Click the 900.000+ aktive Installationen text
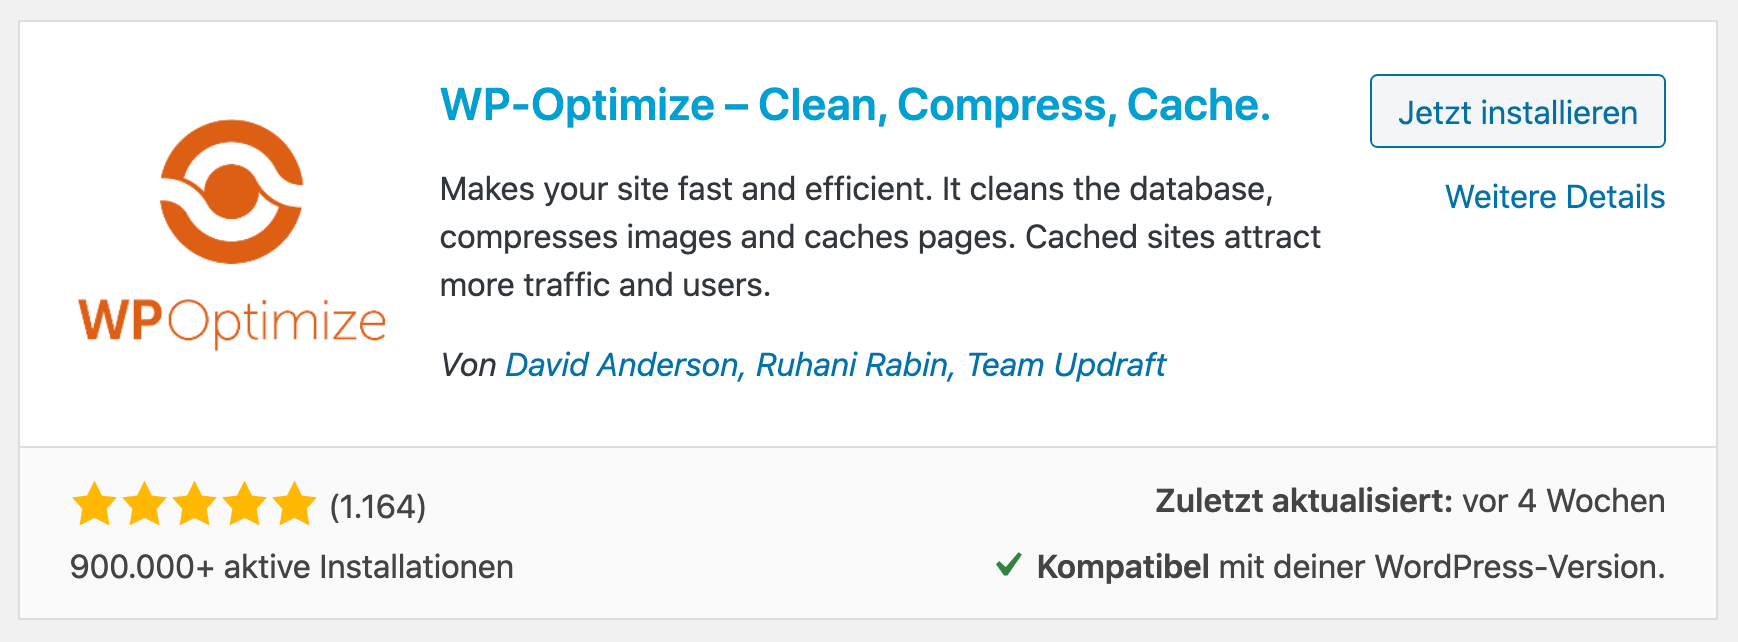 tap(291, 567)
